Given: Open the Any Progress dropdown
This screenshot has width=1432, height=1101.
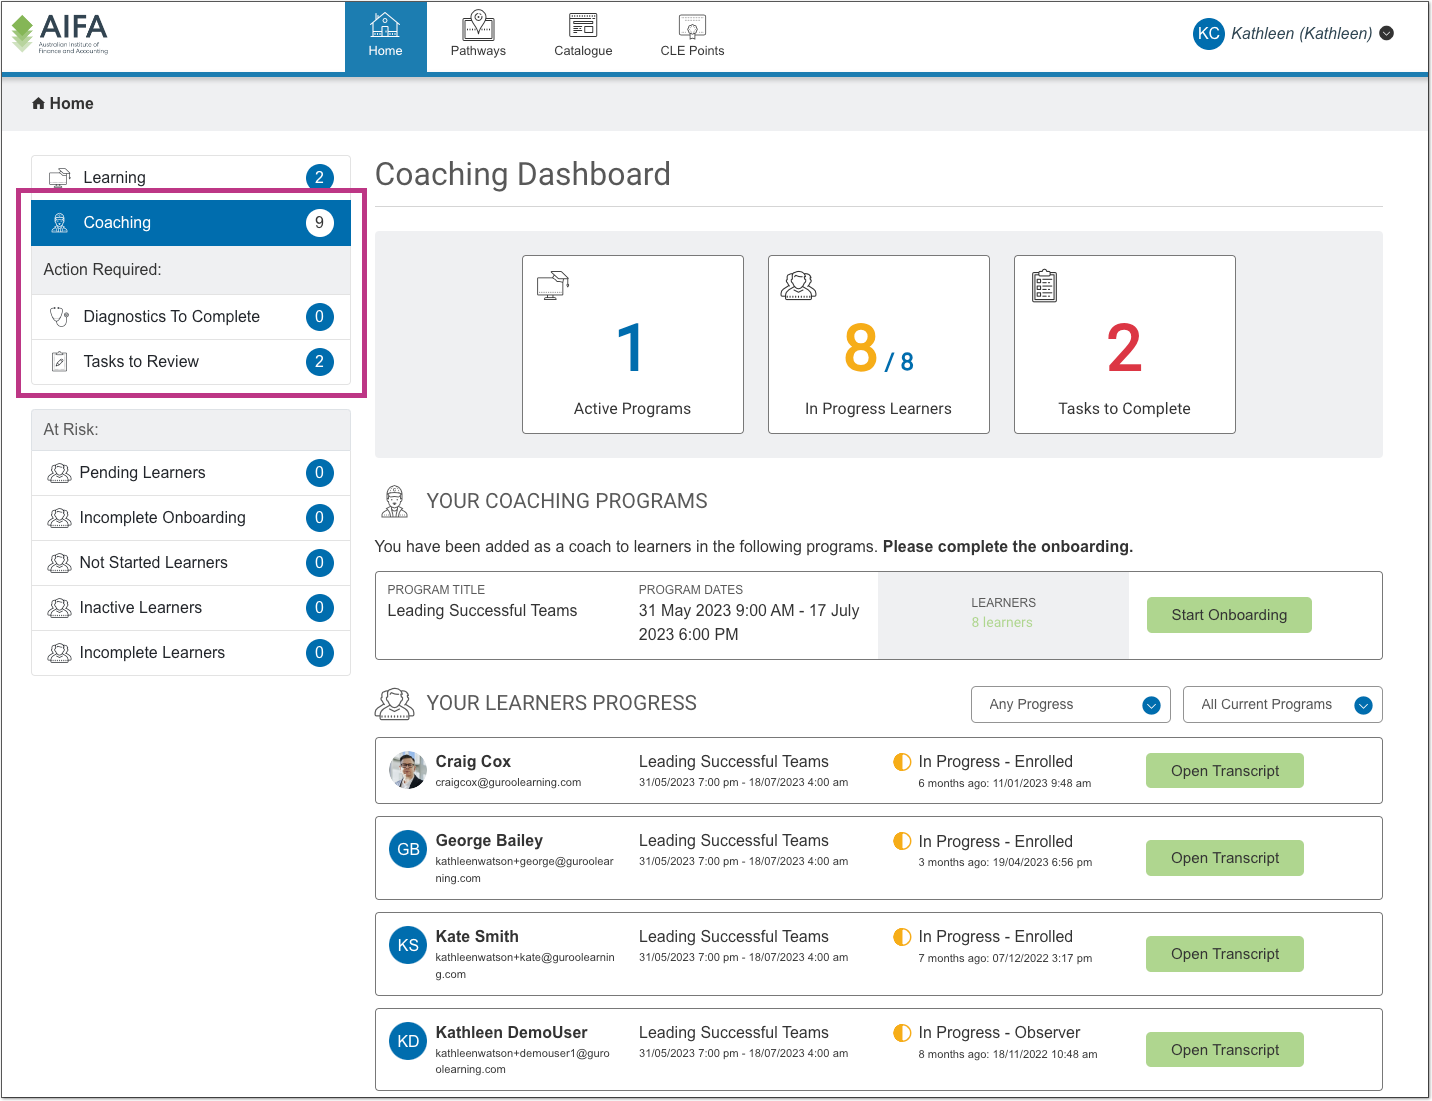Looking at the screenshot, I should click(x=1071, y=704).
